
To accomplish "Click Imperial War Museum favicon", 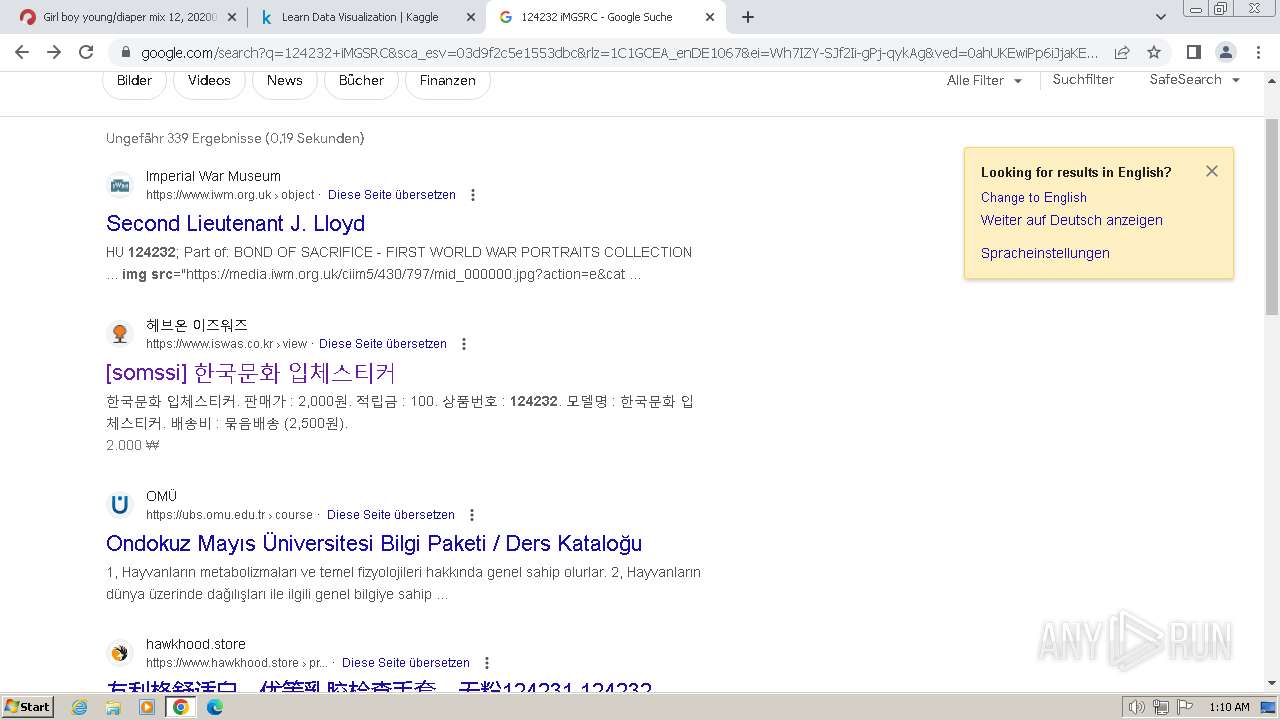I will [x=120, y=185].
